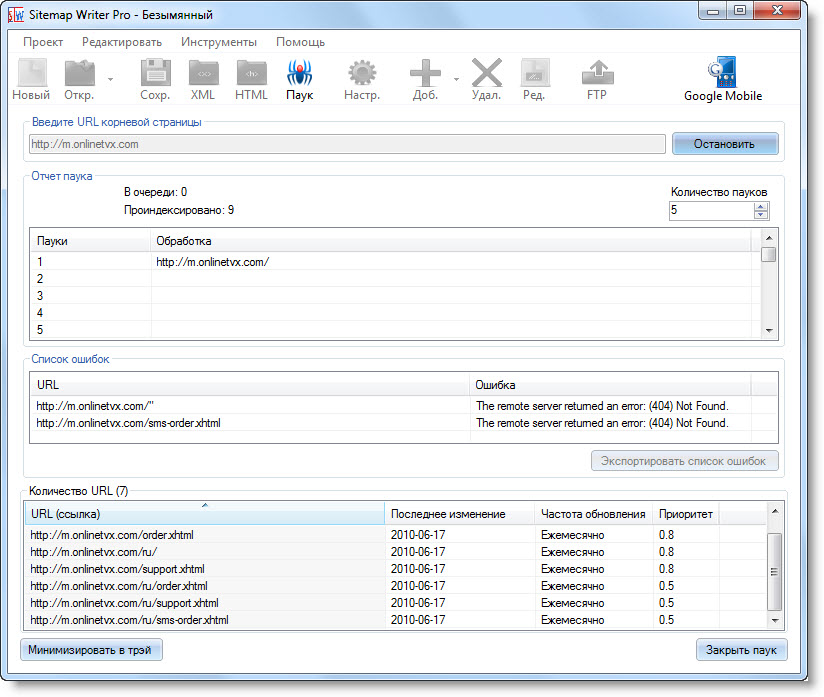Click the Sitemap Writer Pro title icon
This screenshot has height=697, width=824.
(x=16, y=15)
